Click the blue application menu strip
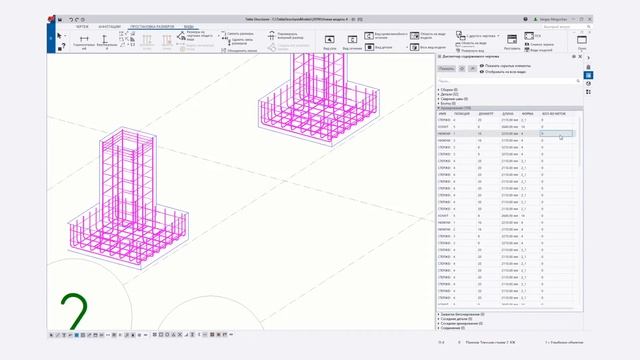The image size is (640, 360). tap(51, 38)
